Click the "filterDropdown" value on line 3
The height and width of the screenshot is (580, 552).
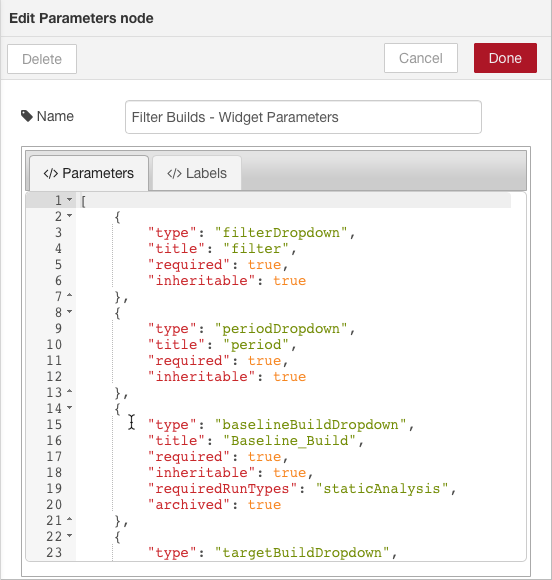click(281, 233)
